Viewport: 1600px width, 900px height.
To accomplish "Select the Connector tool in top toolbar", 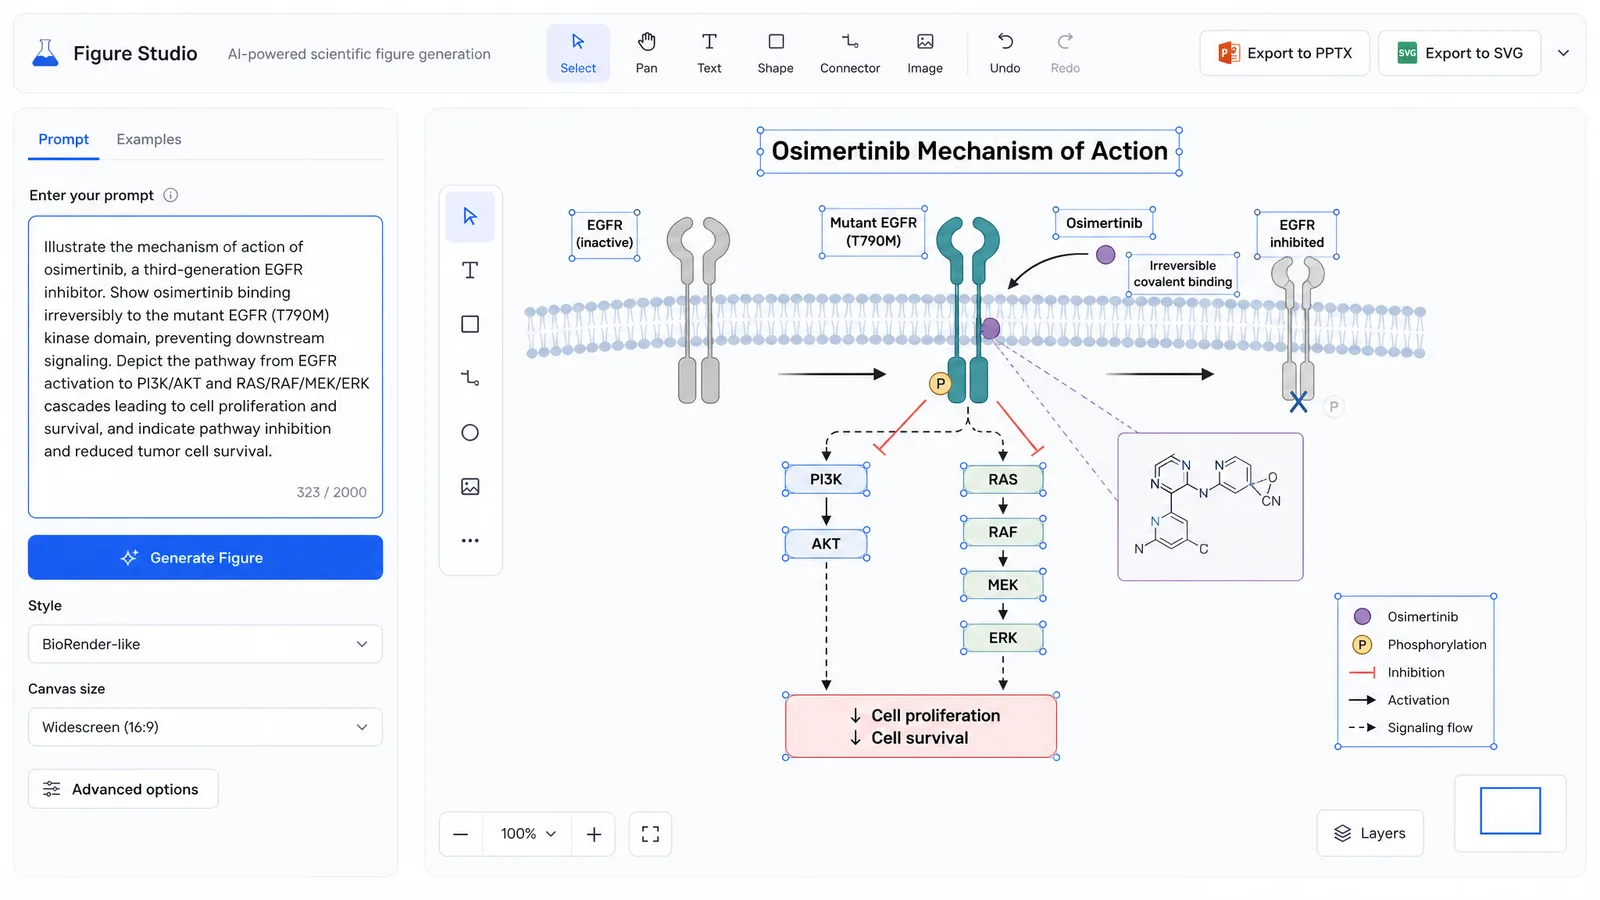I will tap(850, 53).
